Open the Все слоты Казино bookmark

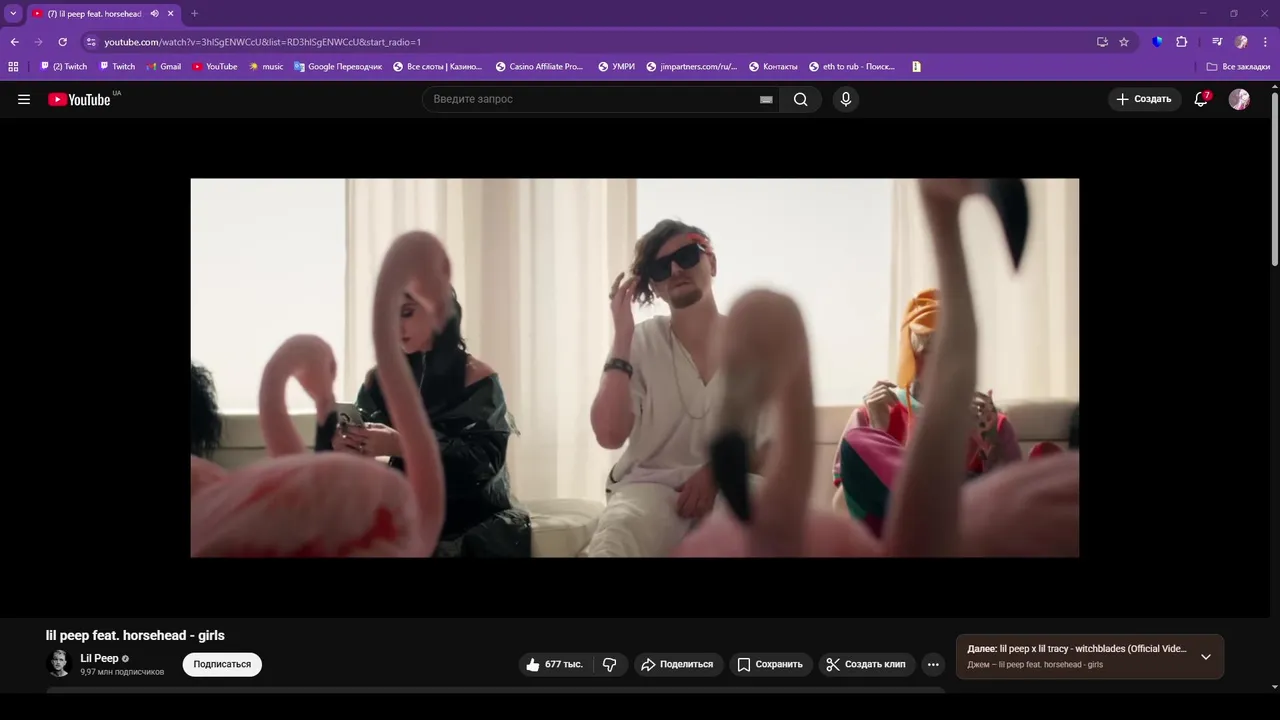coord(437,67)
